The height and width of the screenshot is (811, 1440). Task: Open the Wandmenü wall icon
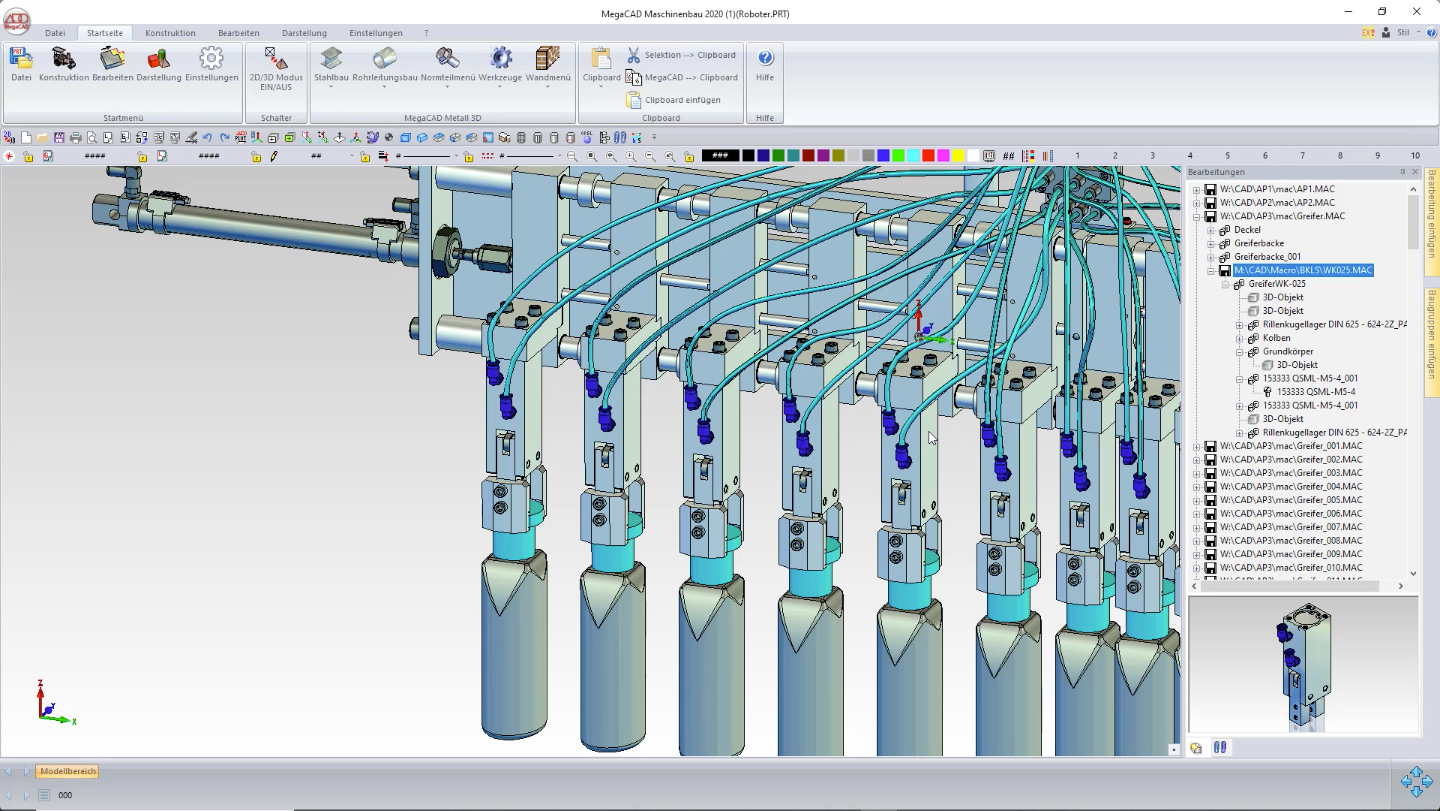tap(547, 59)
